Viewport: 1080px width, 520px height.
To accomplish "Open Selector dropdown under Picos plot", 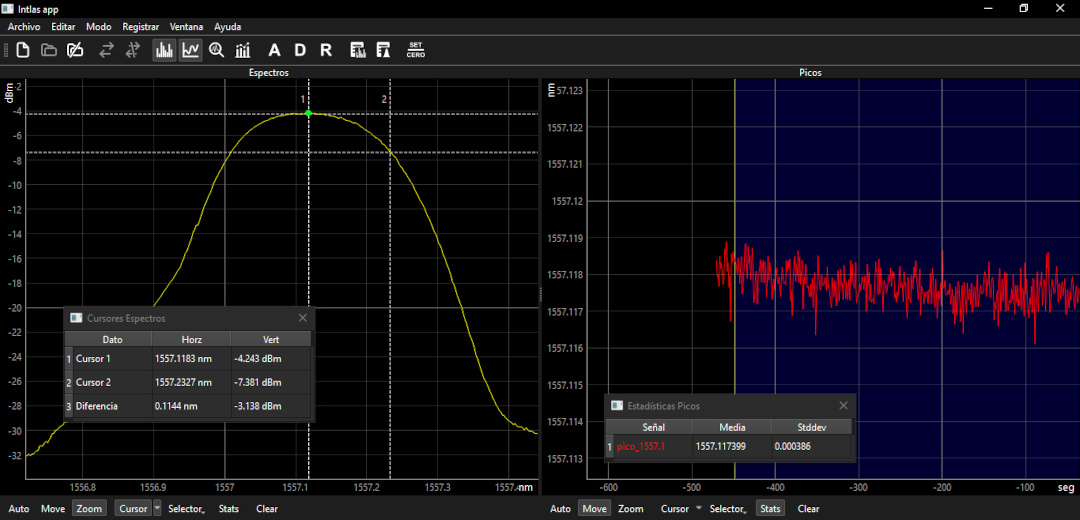I will pyautogui.click(x=728, y=509).
